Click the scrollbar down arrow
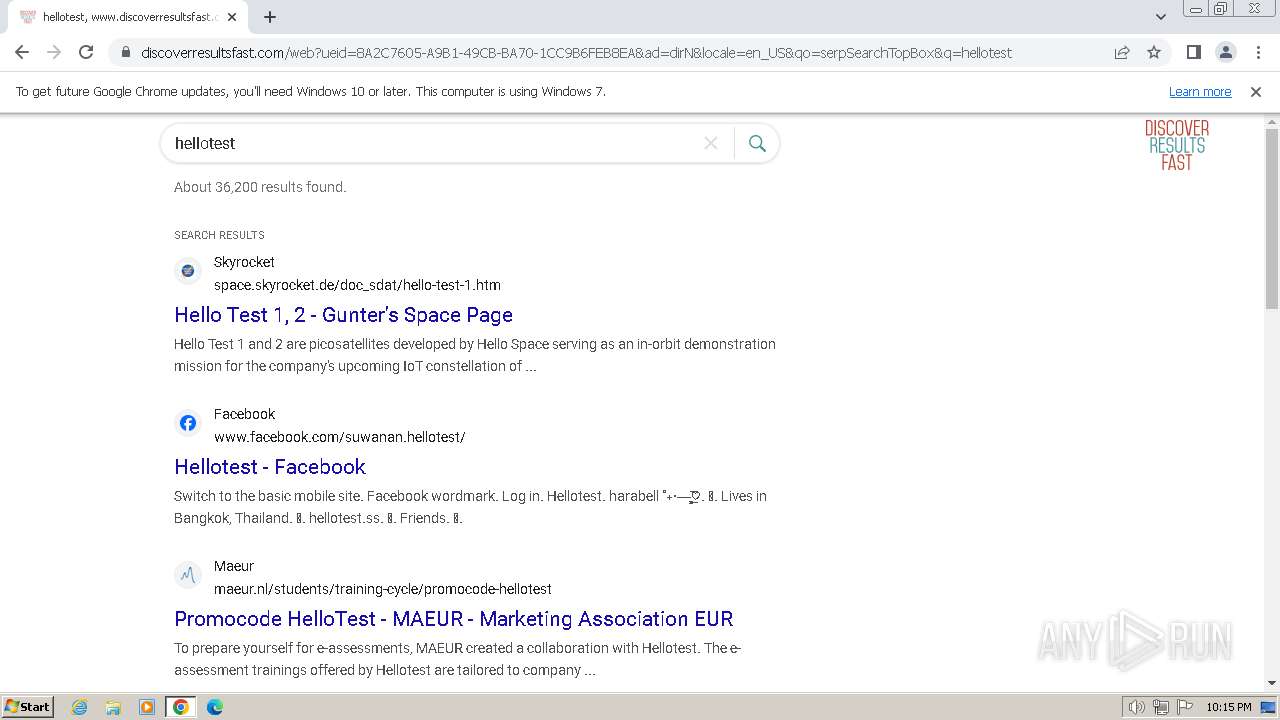The height and width of the screenshot is (720, 1280). [x=1272, y=683]
